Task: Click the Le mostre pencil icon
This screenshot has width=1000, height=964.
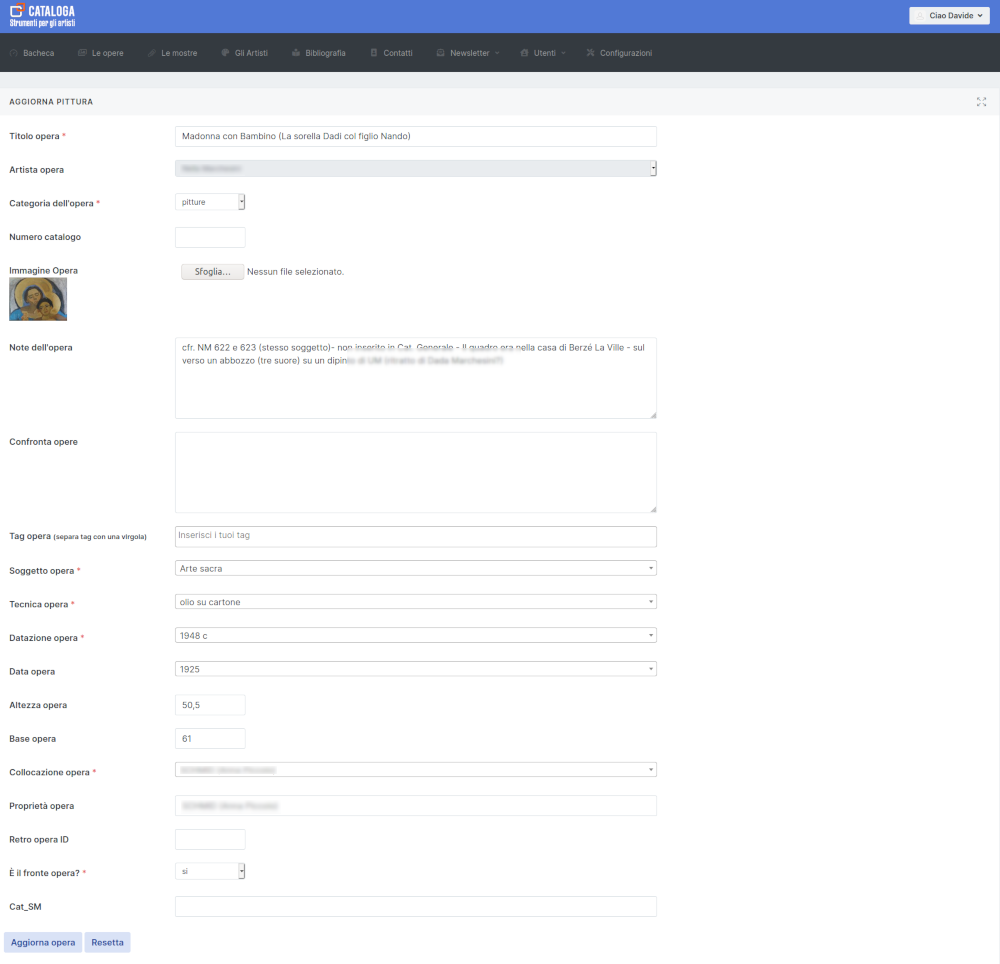Action: click(x=152, y=53)
